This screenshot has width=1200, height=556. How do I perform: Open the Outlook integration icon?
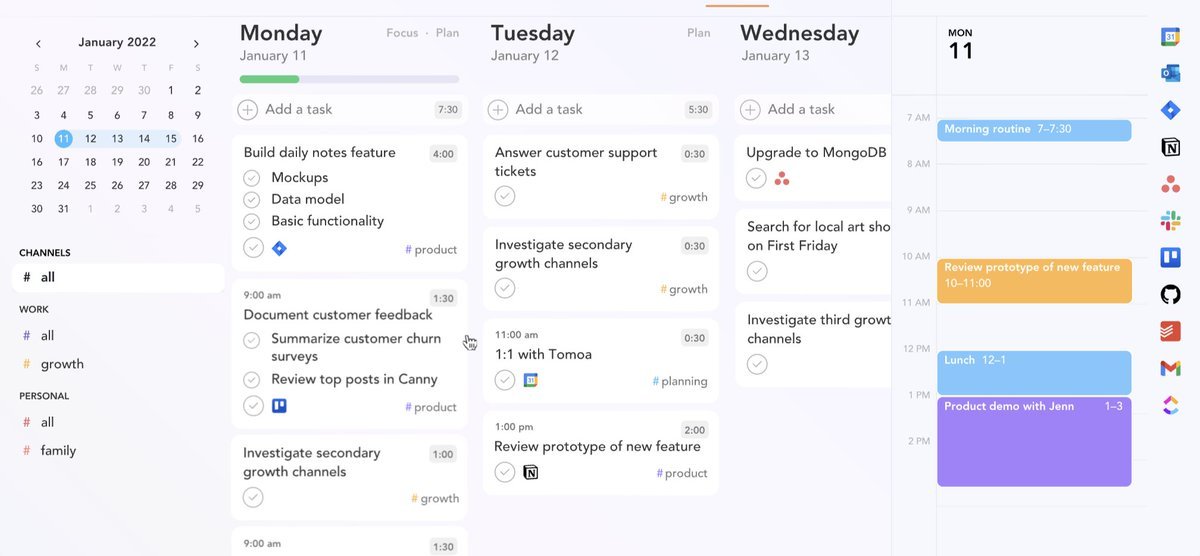click(x=1170, y=73)
